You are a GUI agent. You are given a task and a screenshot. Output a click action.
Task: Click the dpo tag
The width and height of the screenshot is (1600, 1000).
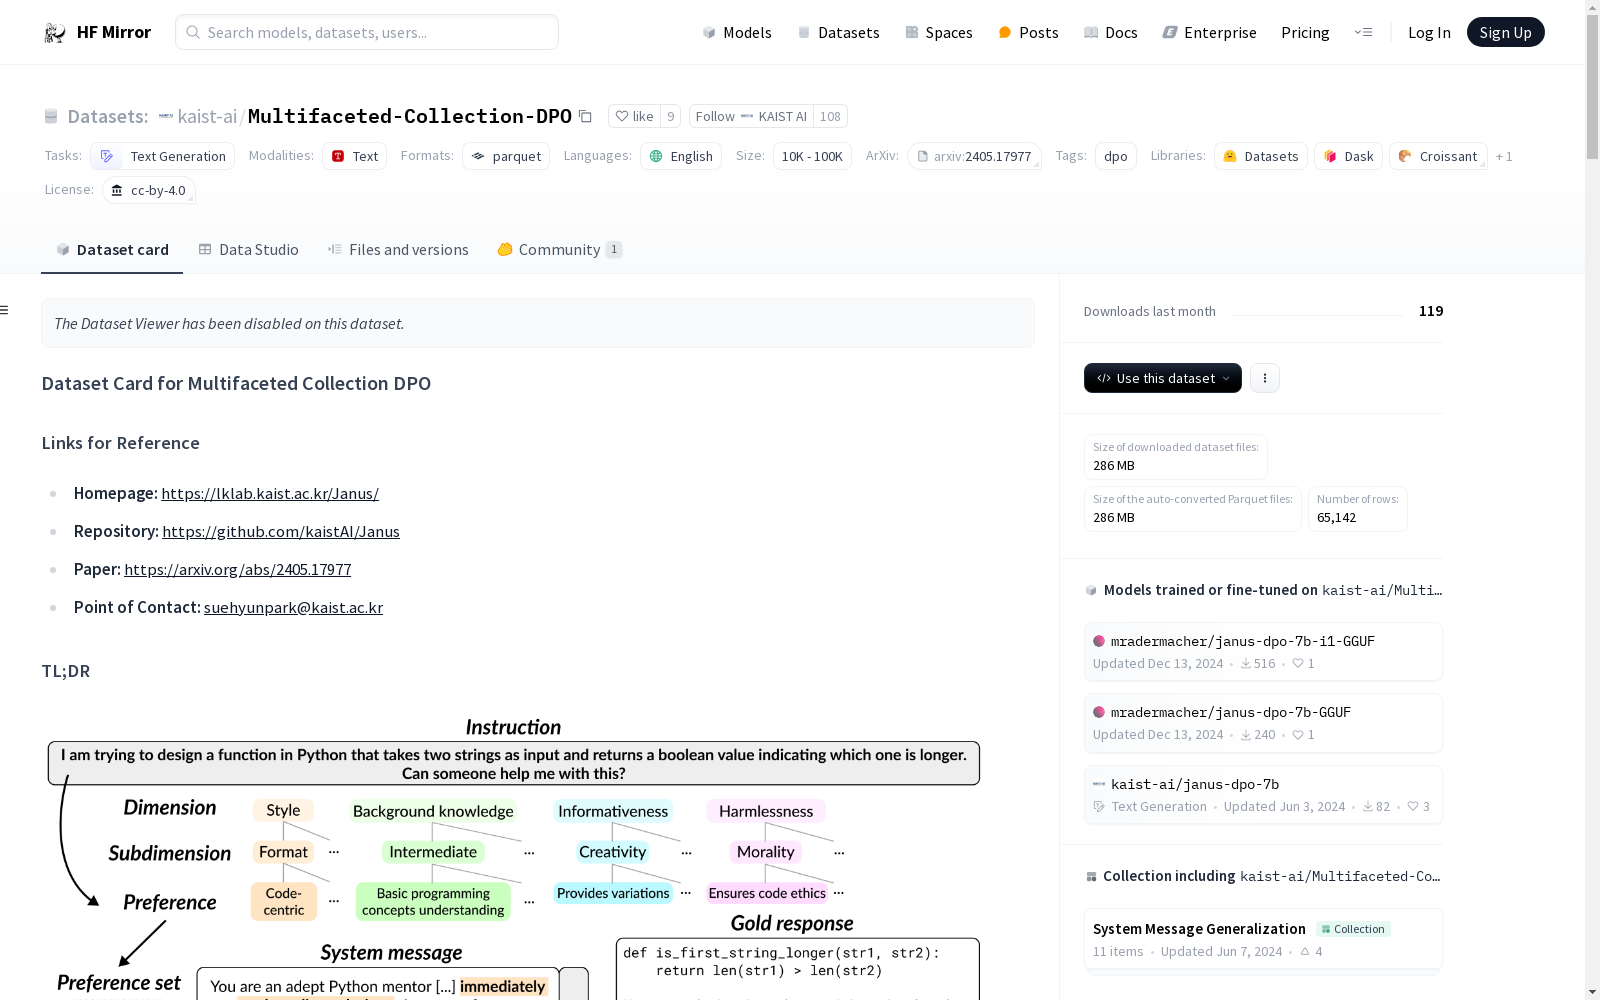click(x=1116, y=156)
